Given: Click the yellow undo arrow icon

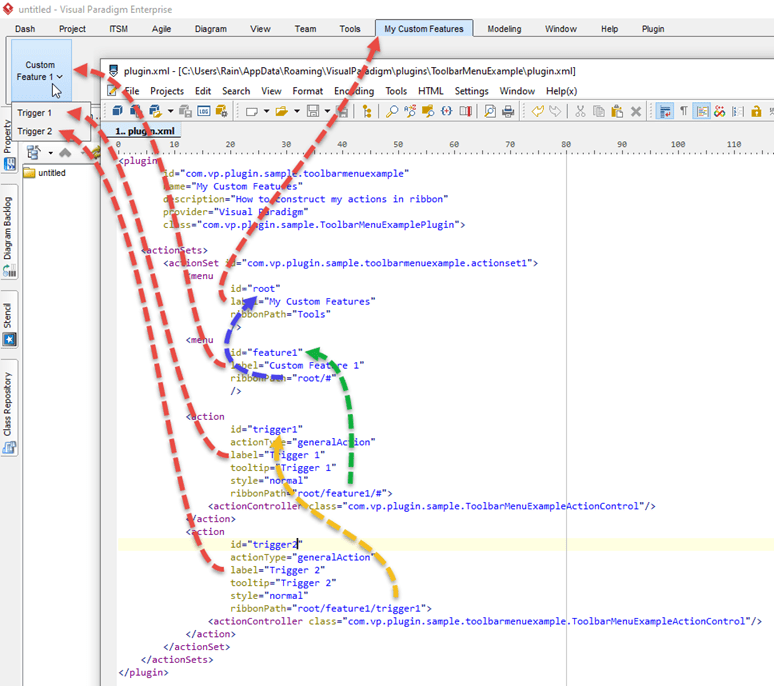Looking at the screenshot, I should pyautogui.click(x=538, y=111).
